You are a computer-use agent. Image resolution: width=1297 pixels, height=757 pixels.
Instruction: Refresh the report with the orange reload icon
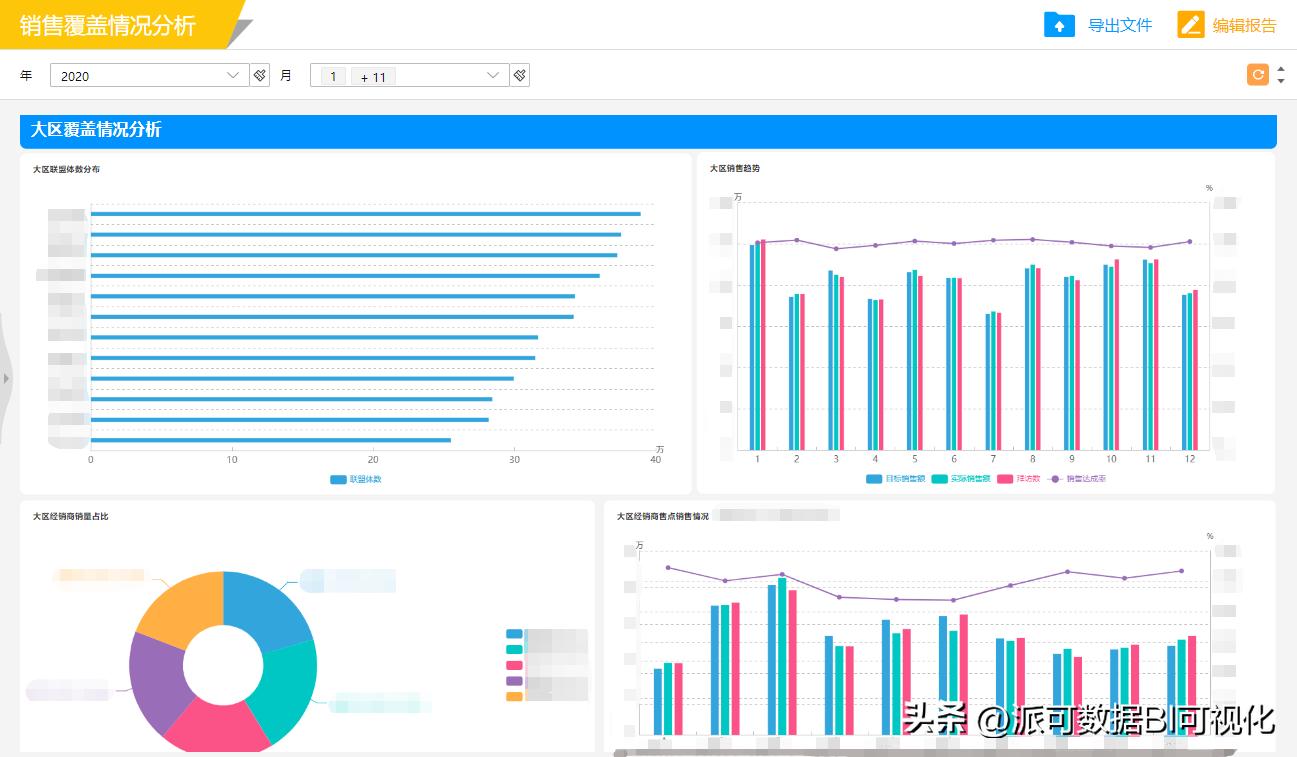coord(1258,74)
